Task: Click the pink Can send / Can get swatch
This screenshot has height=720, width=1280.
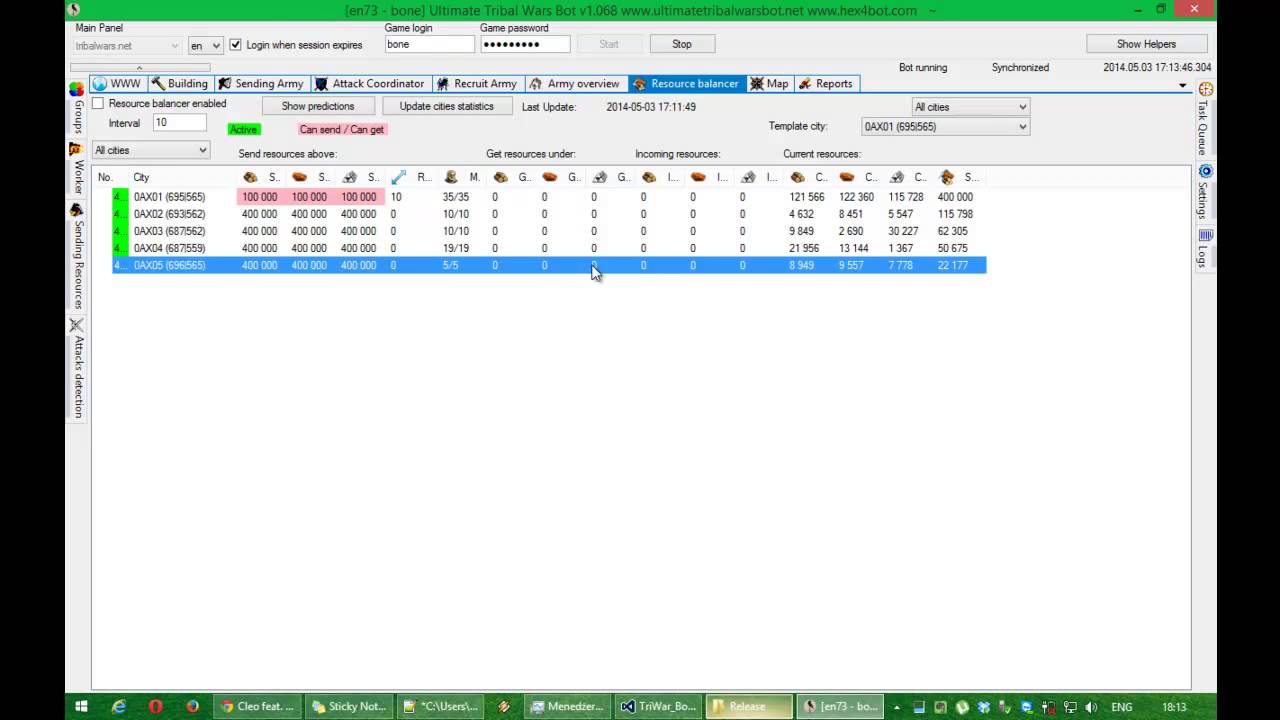Action: click(x=341, y=129)
